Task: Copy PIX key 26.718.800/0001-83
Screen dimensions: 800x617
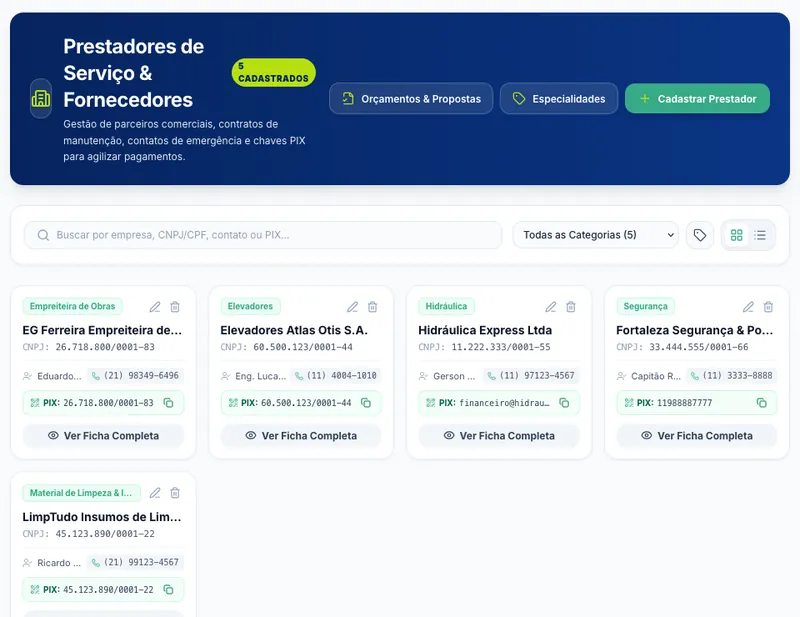Action: point(168,403)
